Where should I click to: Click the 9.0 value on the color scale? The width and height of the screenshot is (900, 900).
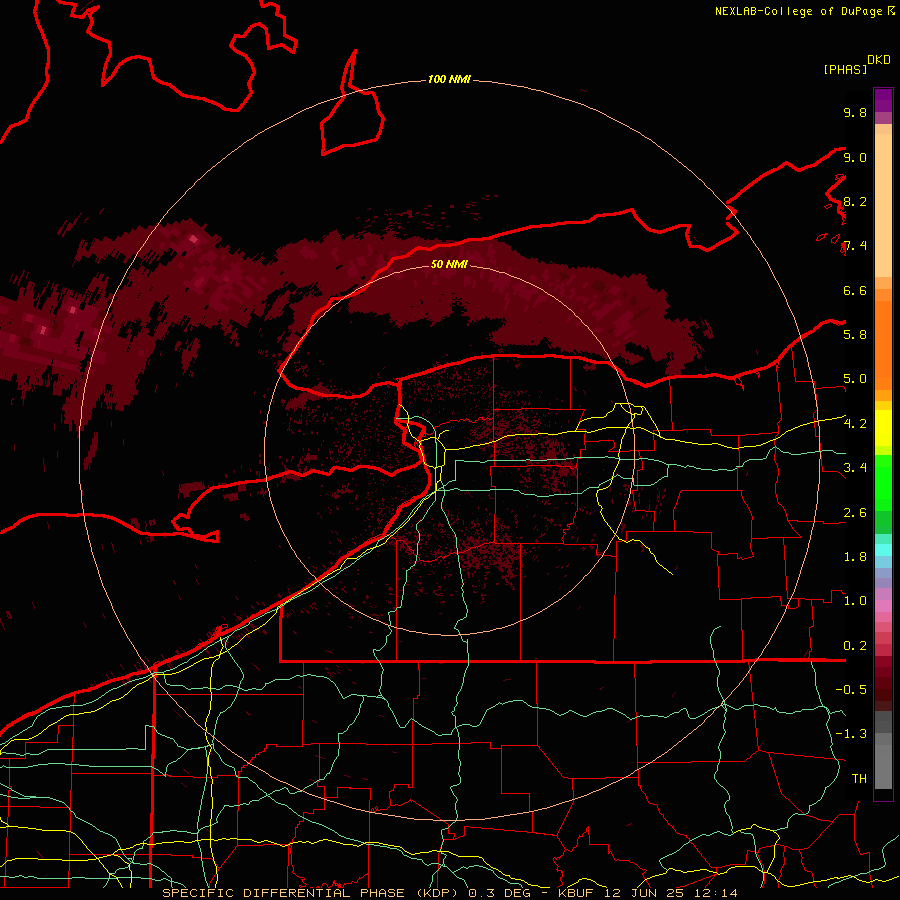[855, 157]
